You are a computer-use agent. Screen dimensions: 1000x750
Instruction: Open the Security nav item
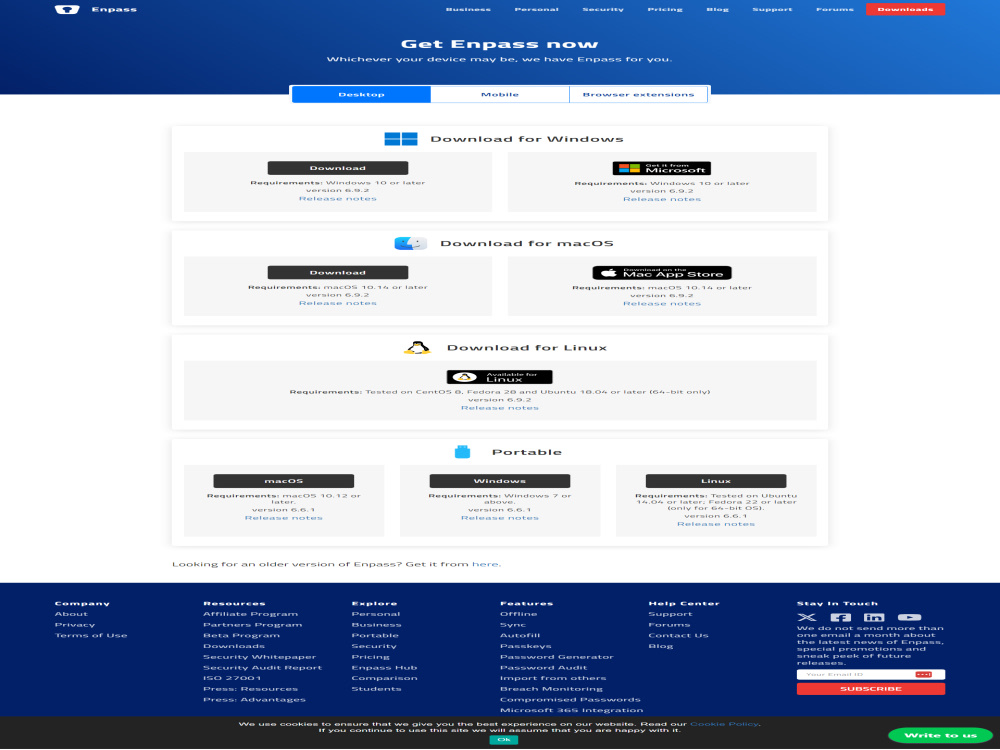pyautogui.click(x=603, y=10)
